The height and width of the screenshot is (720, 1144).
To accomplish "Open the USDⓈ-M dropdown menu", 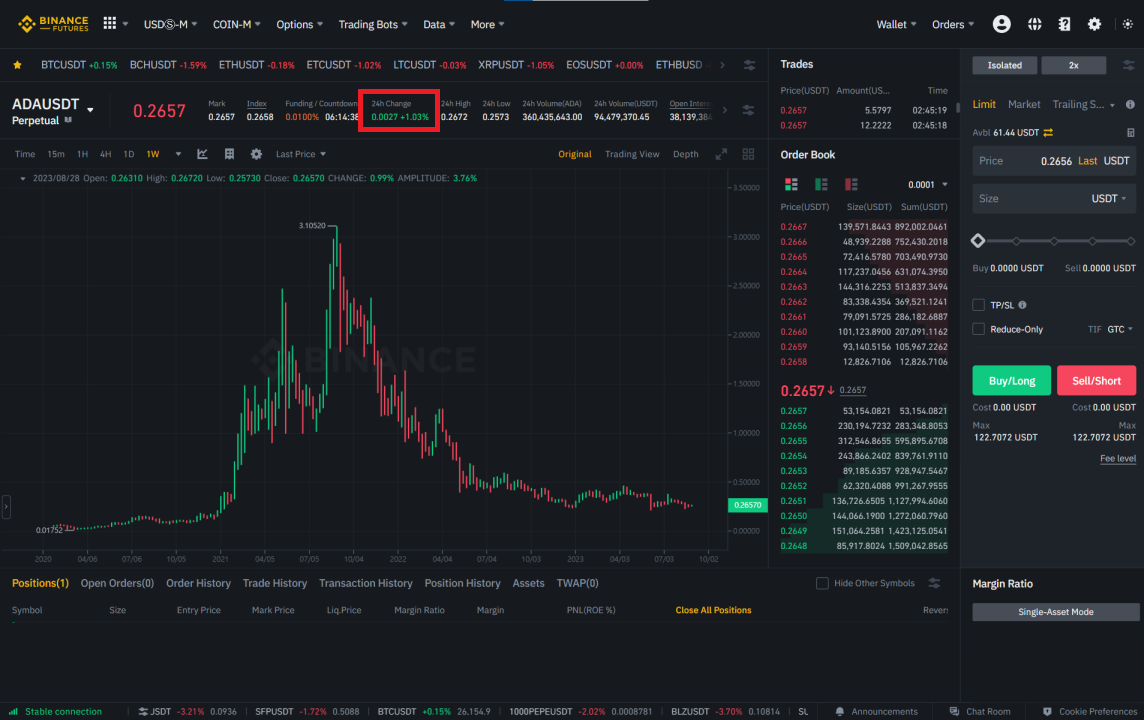I will [x=171, y=24].
